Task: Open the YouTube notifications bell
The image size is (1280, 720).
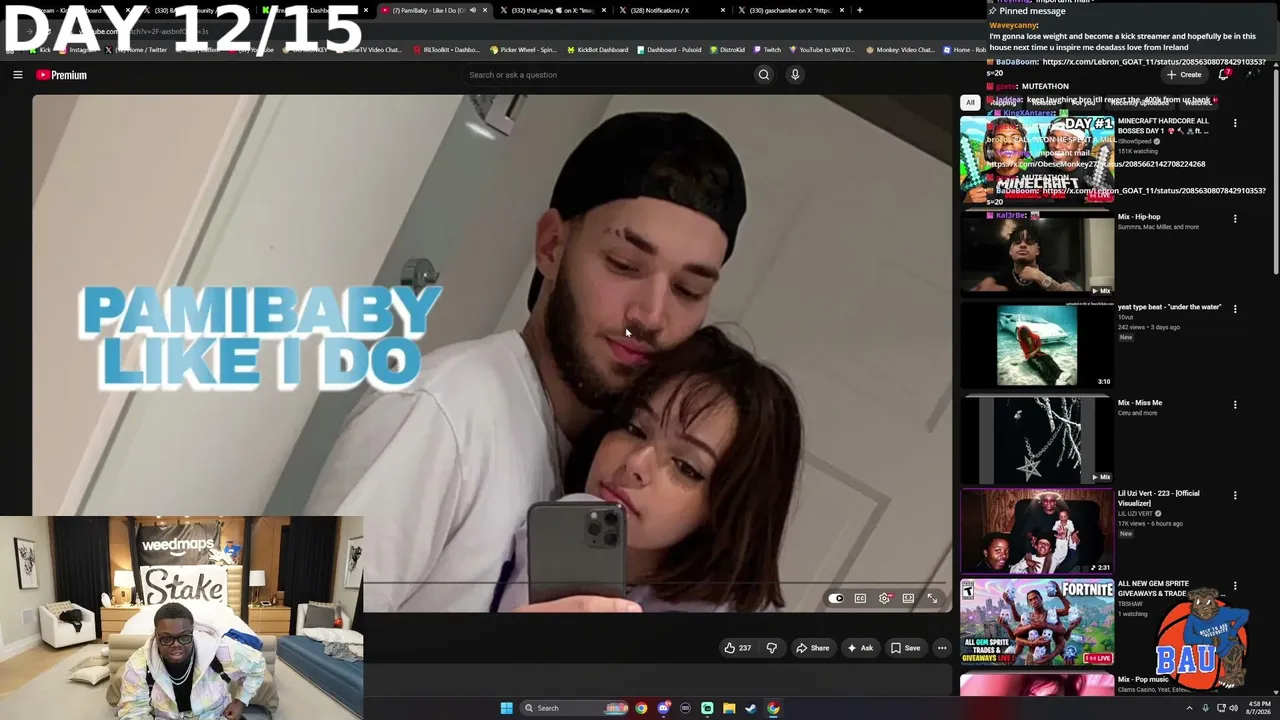Action: [1223, 75]
